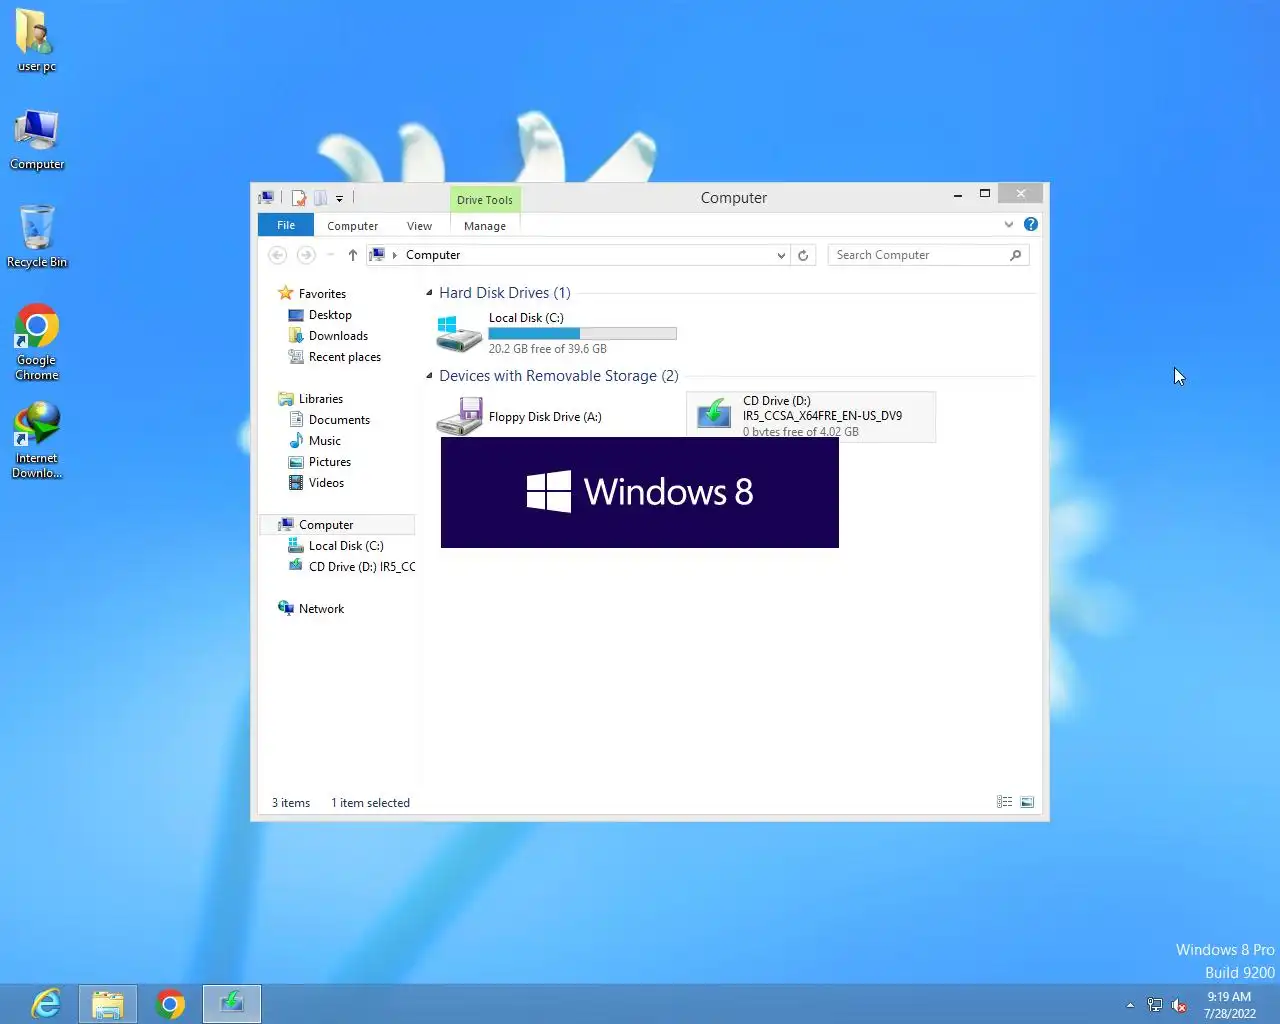Click the IR5_CCSA_X64FRE_EN-US_DV9 label

click(x=822, y=416)
